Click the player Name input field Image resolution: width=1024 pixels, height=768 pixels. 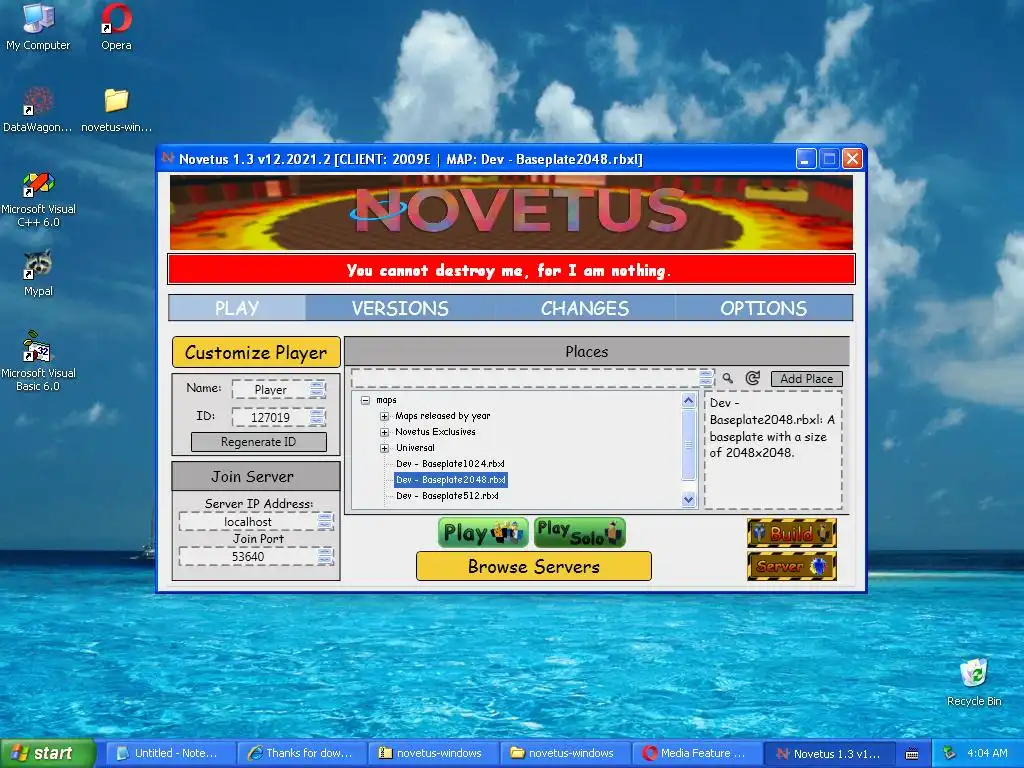point(279,389)
